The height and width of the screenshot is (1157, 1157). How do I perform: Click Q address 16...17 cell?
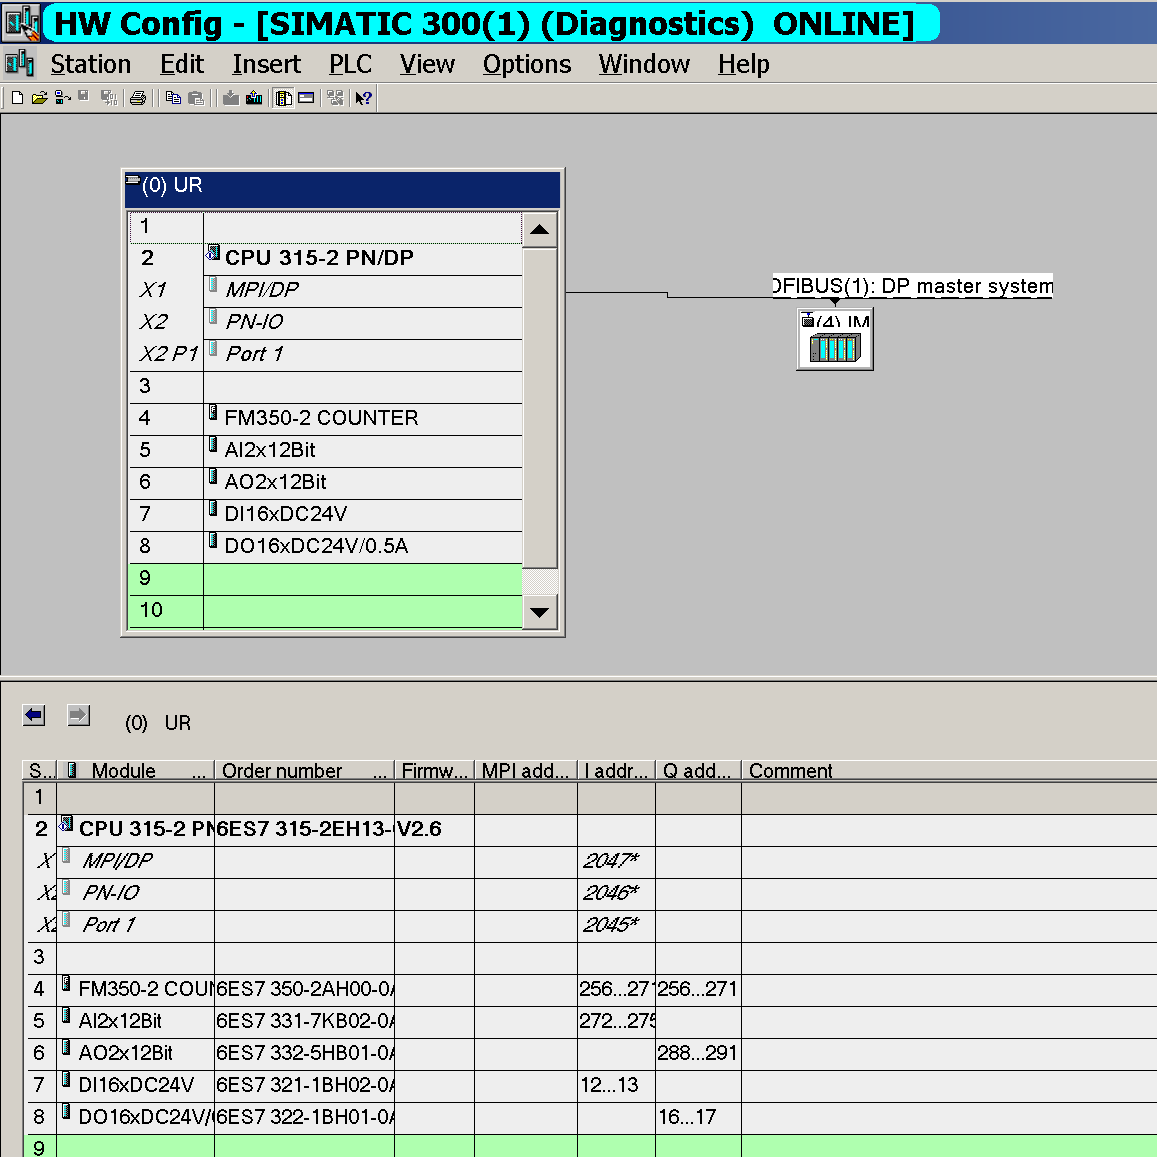[x=698, y=1117]
